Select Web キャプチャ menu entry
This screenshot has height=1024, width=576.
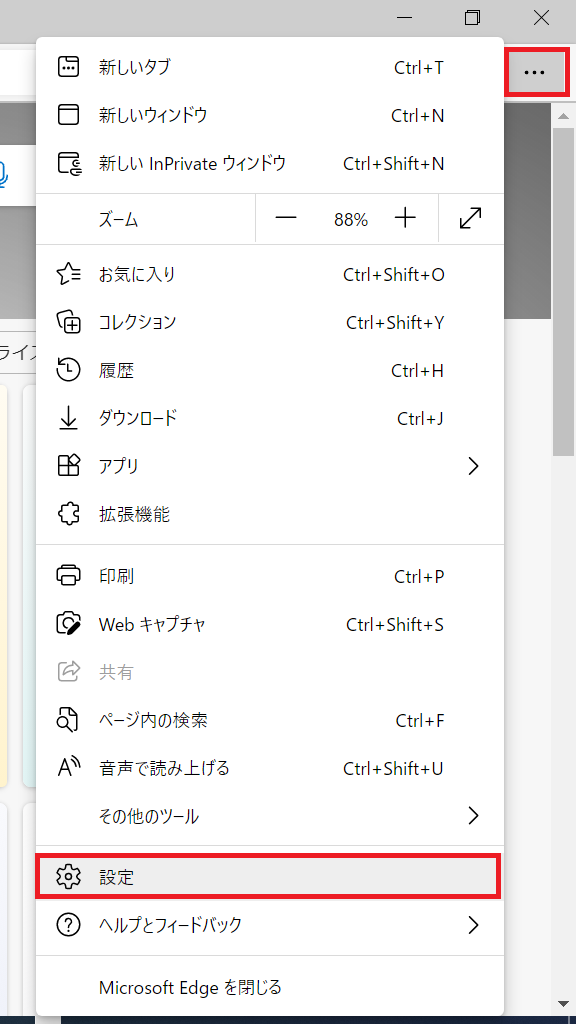point(270,624)
